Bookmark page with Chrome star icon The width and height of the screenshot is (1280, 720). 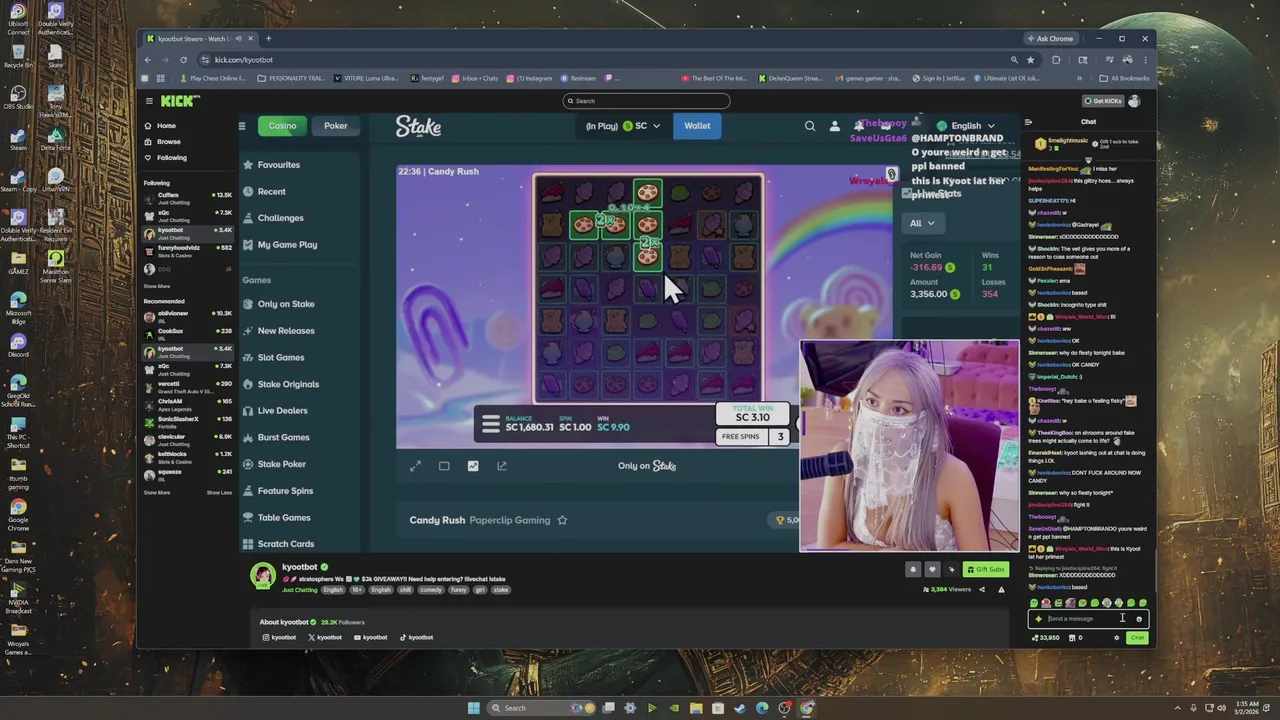tap(1031, 60)
